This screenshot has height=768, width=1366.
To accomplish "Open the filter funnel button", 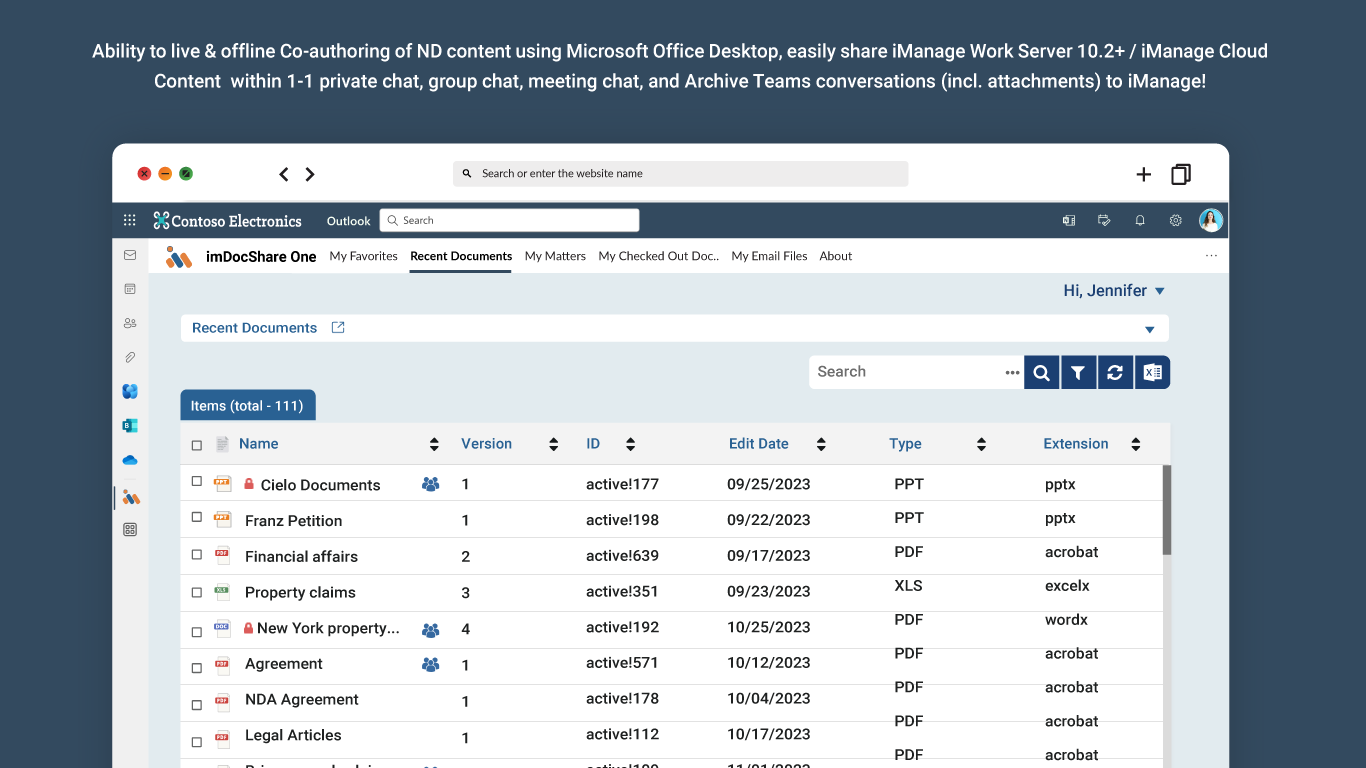I will point(1078,372).
